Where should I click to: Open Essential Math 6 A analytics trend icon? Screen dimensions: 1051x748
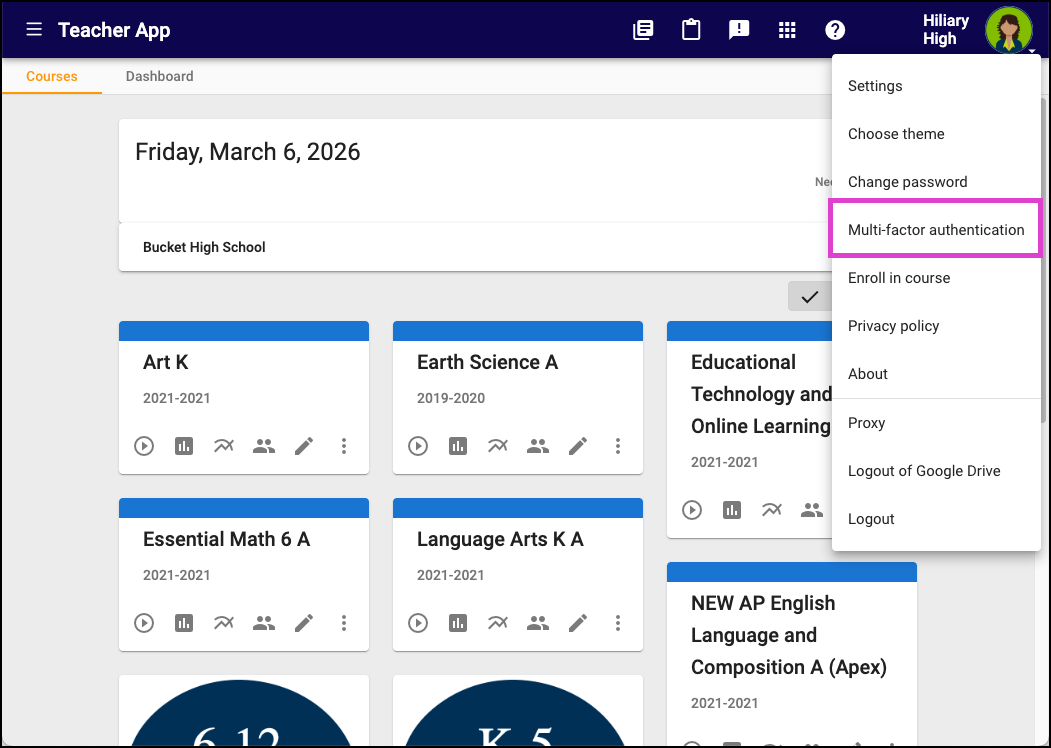pos(224,623)
